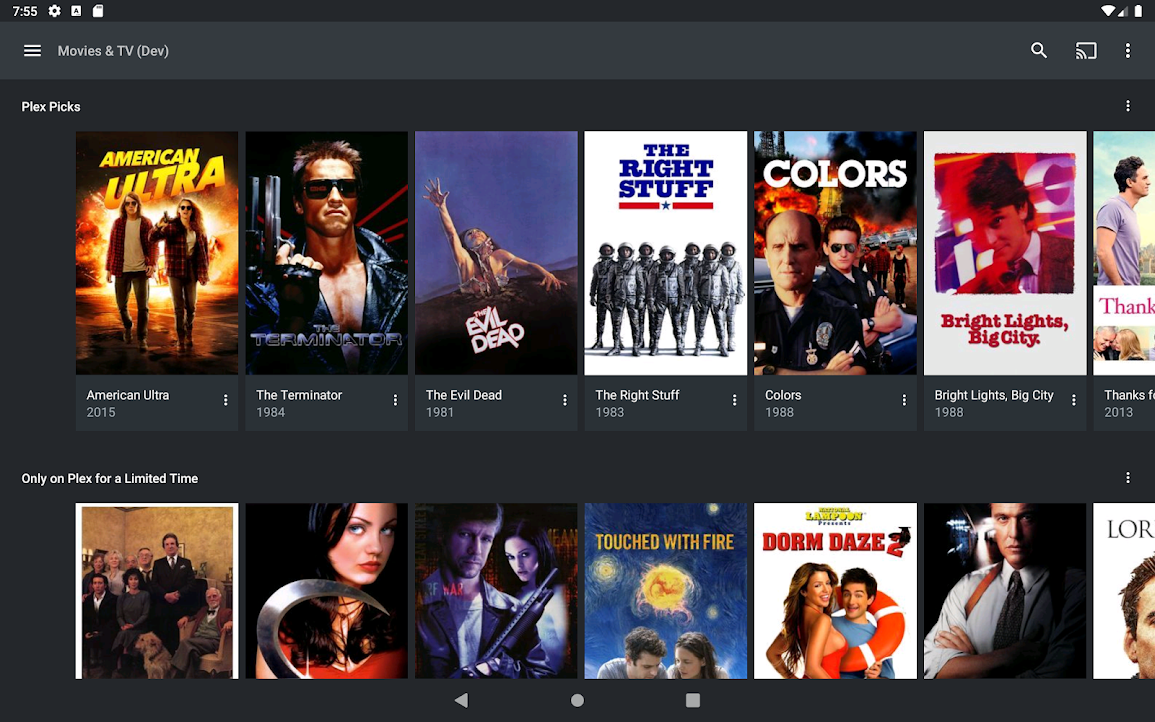Open Only on Plex section options menu

click(1127, 477)
